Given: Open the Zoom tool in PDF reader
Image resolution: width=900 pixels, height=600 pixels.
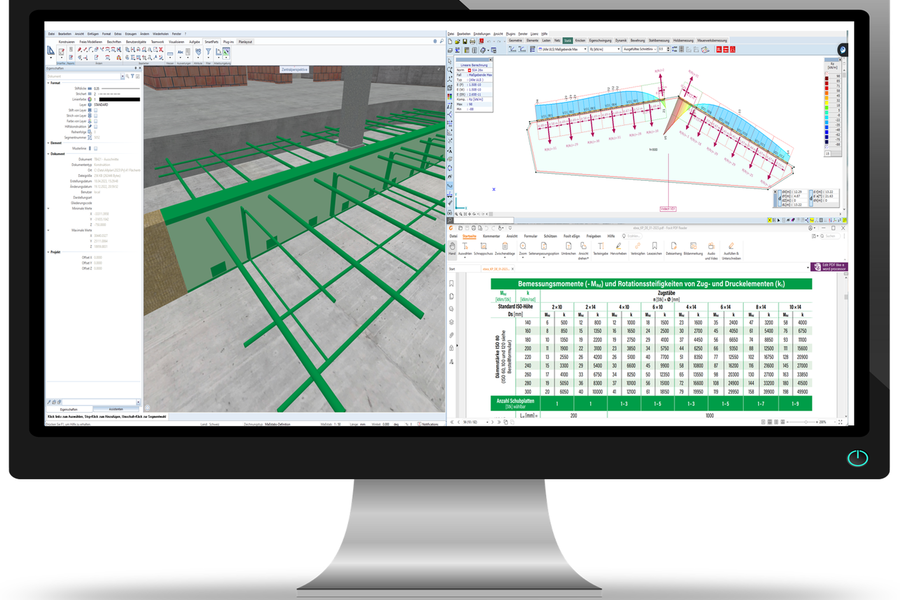Looking at the screenshot, I should [522, 246].
